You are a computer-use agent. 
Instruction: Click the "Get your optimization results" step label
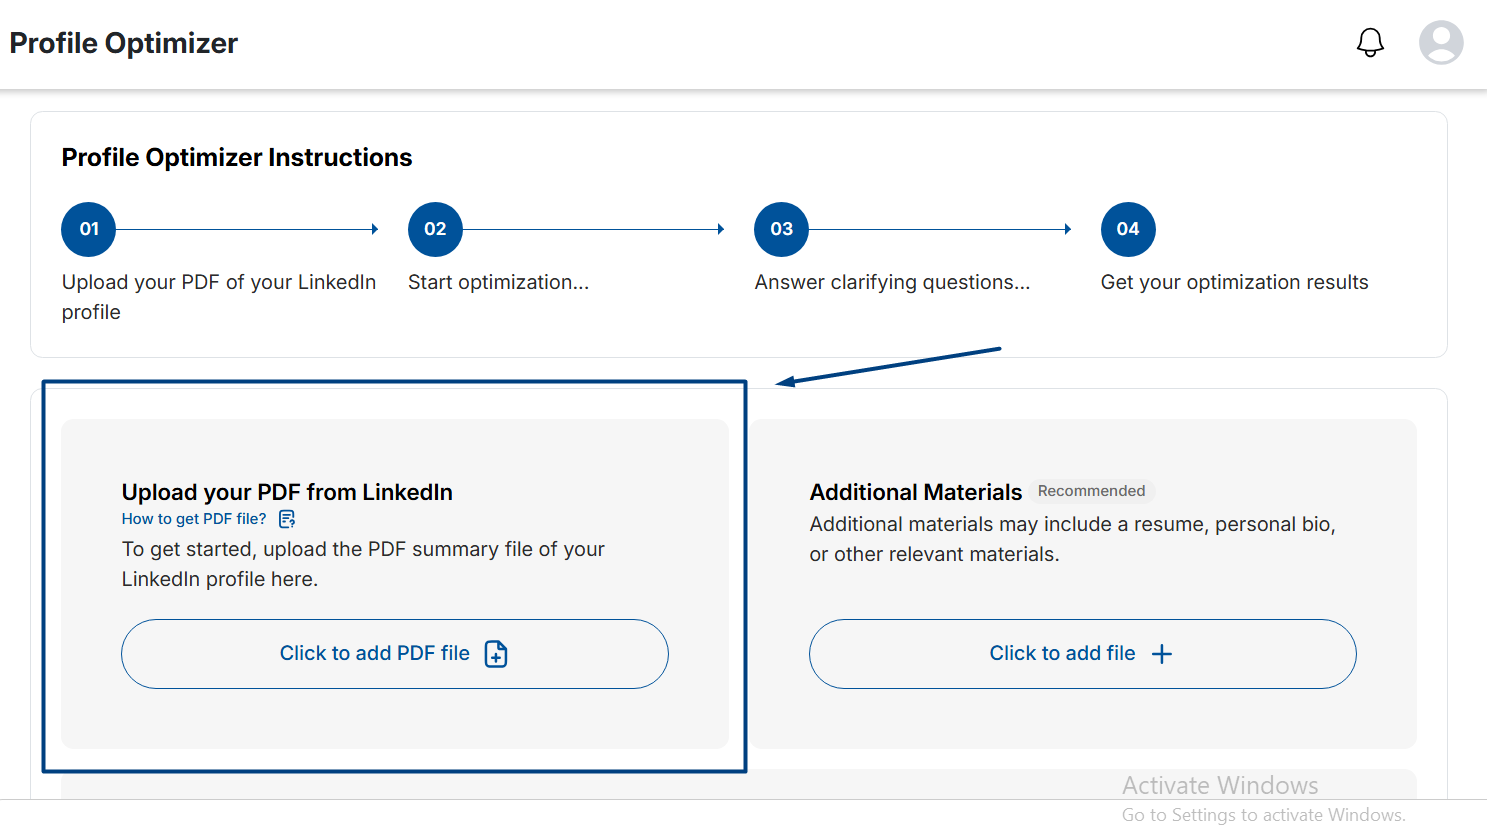pos(1234,283)
